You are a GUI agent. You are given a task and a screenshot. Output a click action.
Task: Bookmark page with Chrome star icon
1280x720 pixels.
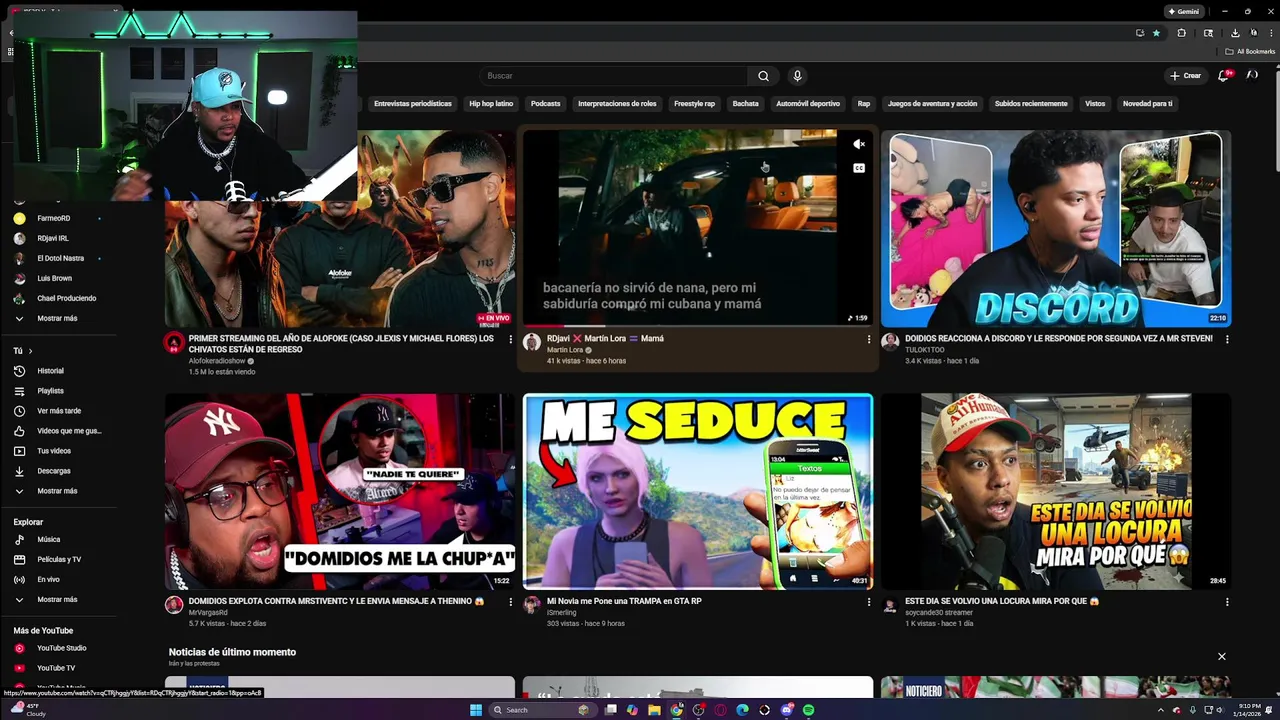point(1156,33)
